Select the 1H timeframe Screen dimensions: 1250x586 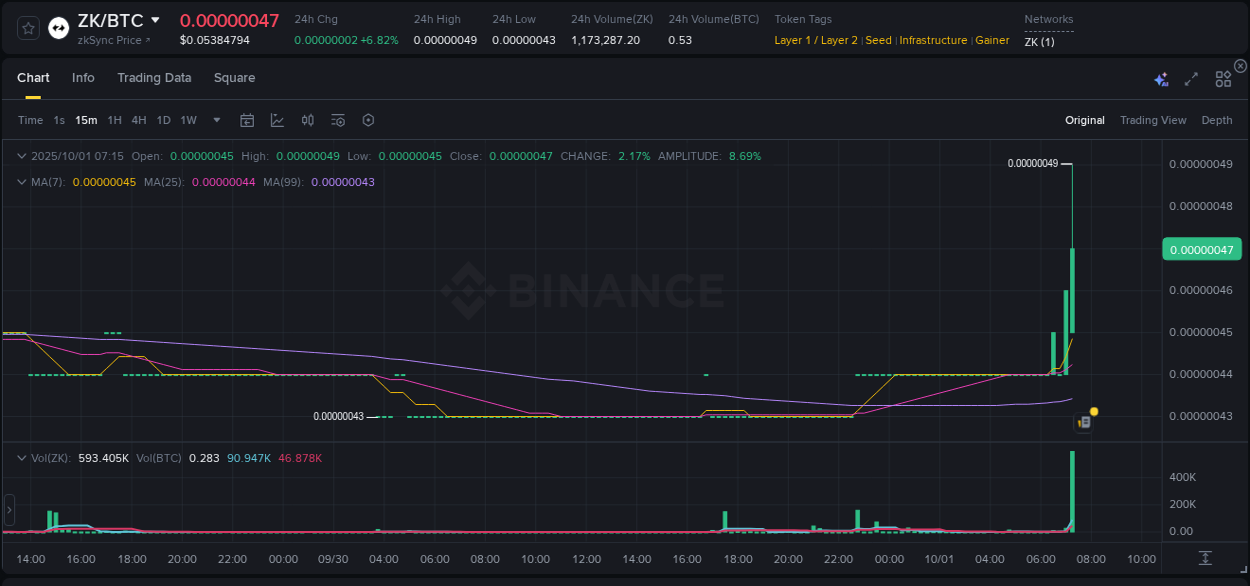[x=114, y=119]
